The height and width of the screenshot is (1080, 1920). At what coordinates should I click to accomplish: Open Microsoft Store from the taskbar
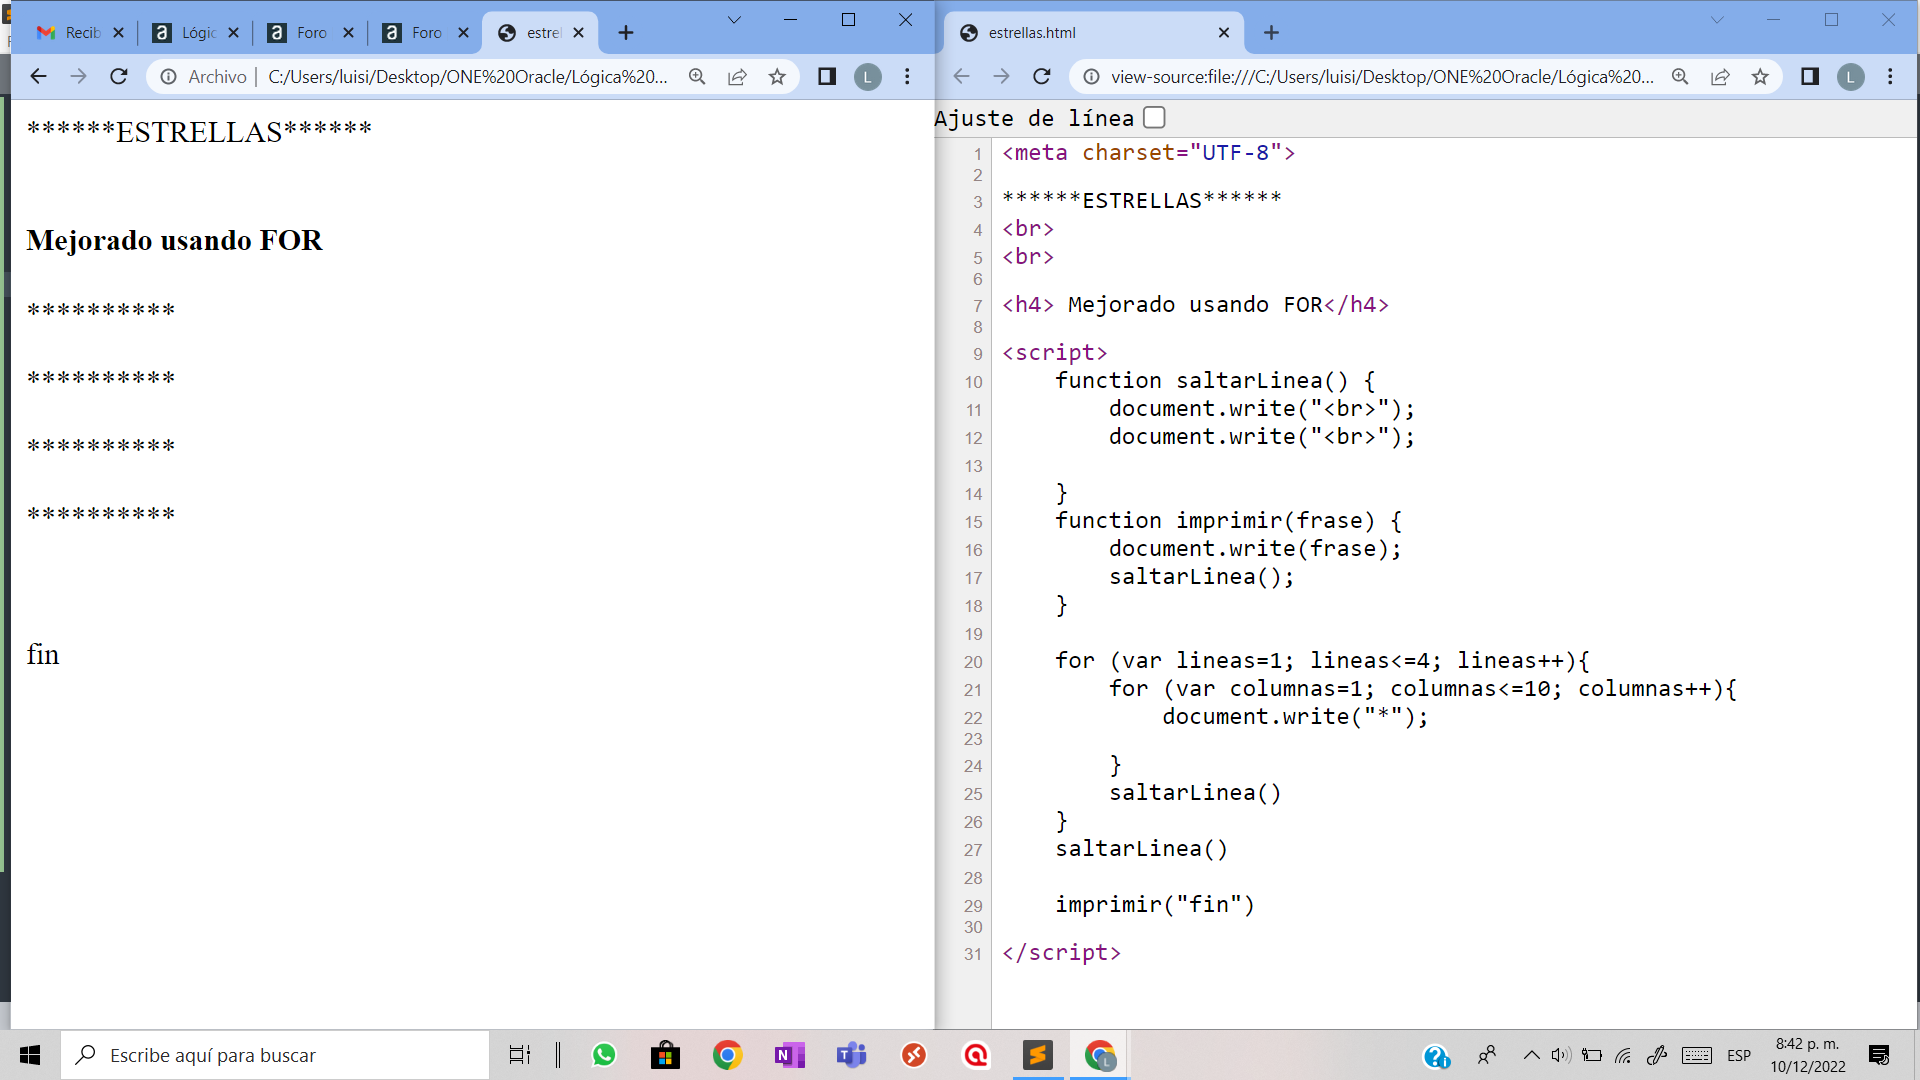[x=665, y=1055]
